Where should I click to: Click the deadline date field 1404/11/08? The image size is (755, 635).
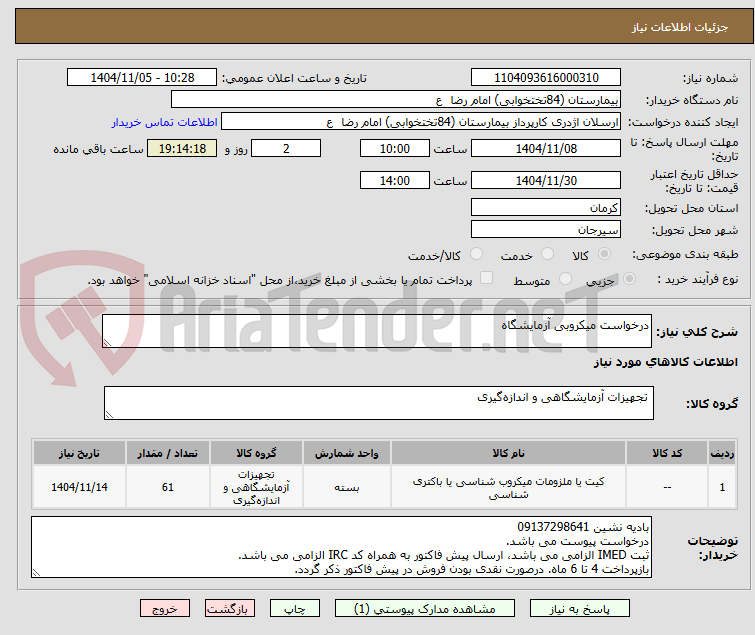point(546,148)
